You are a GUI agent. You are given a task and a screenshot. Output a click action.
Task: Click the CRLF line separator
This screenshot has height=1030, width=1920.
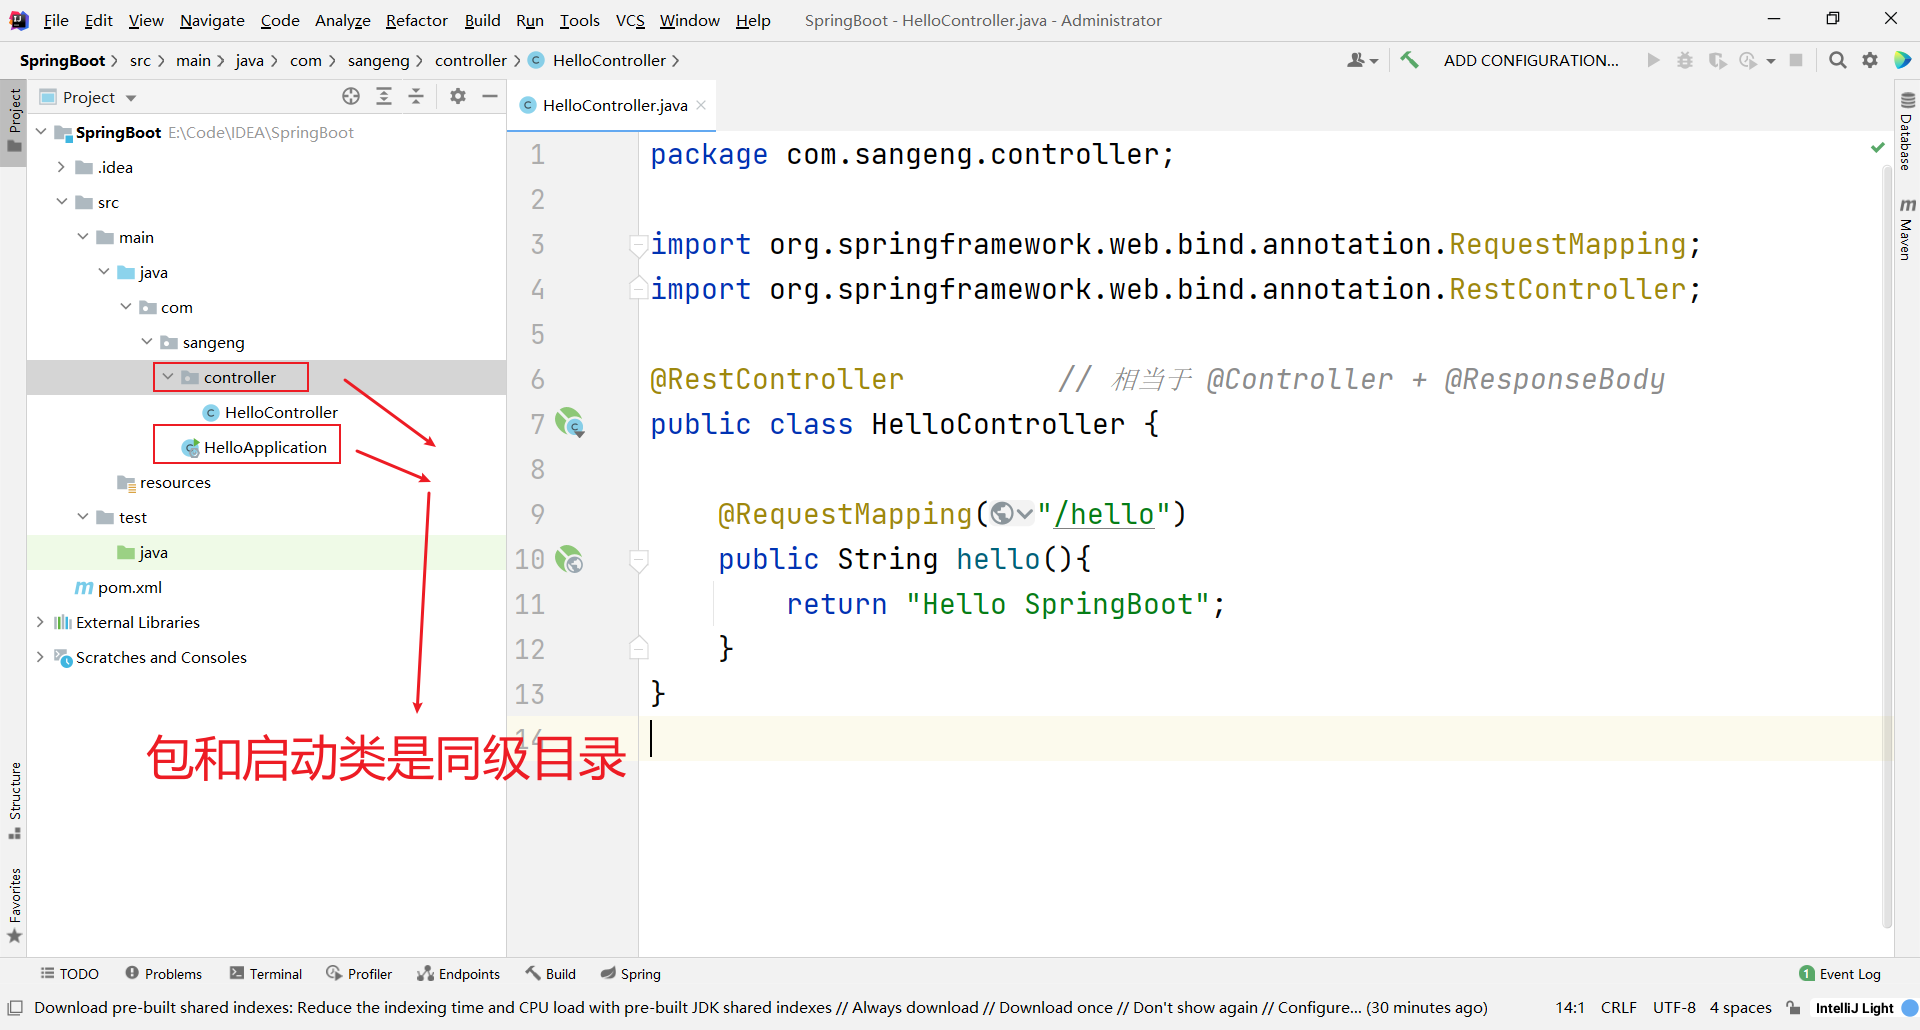tap(1618, 1008)
